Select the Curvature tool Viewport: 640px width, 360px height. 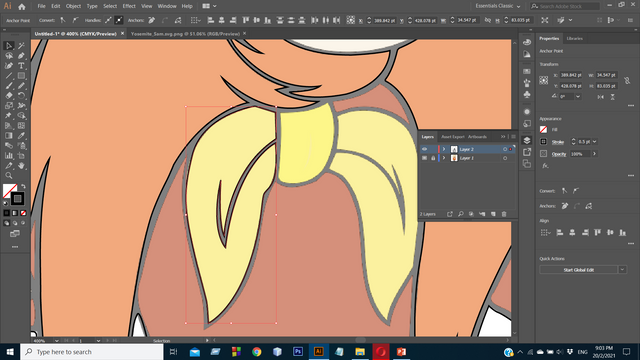[x=9, y=66]
